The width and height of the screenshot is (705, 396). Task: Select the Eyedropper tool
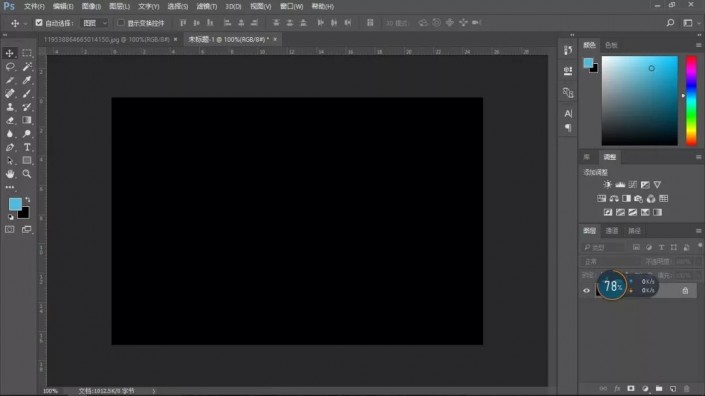(27, 80)
